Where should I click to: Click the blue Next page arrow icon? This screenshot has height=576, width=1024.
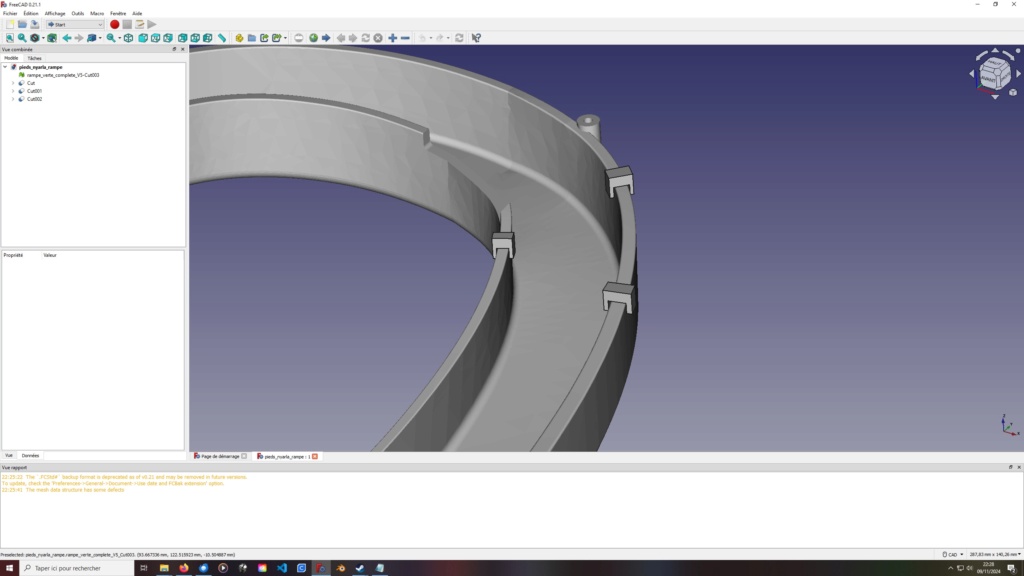[326, 38]
